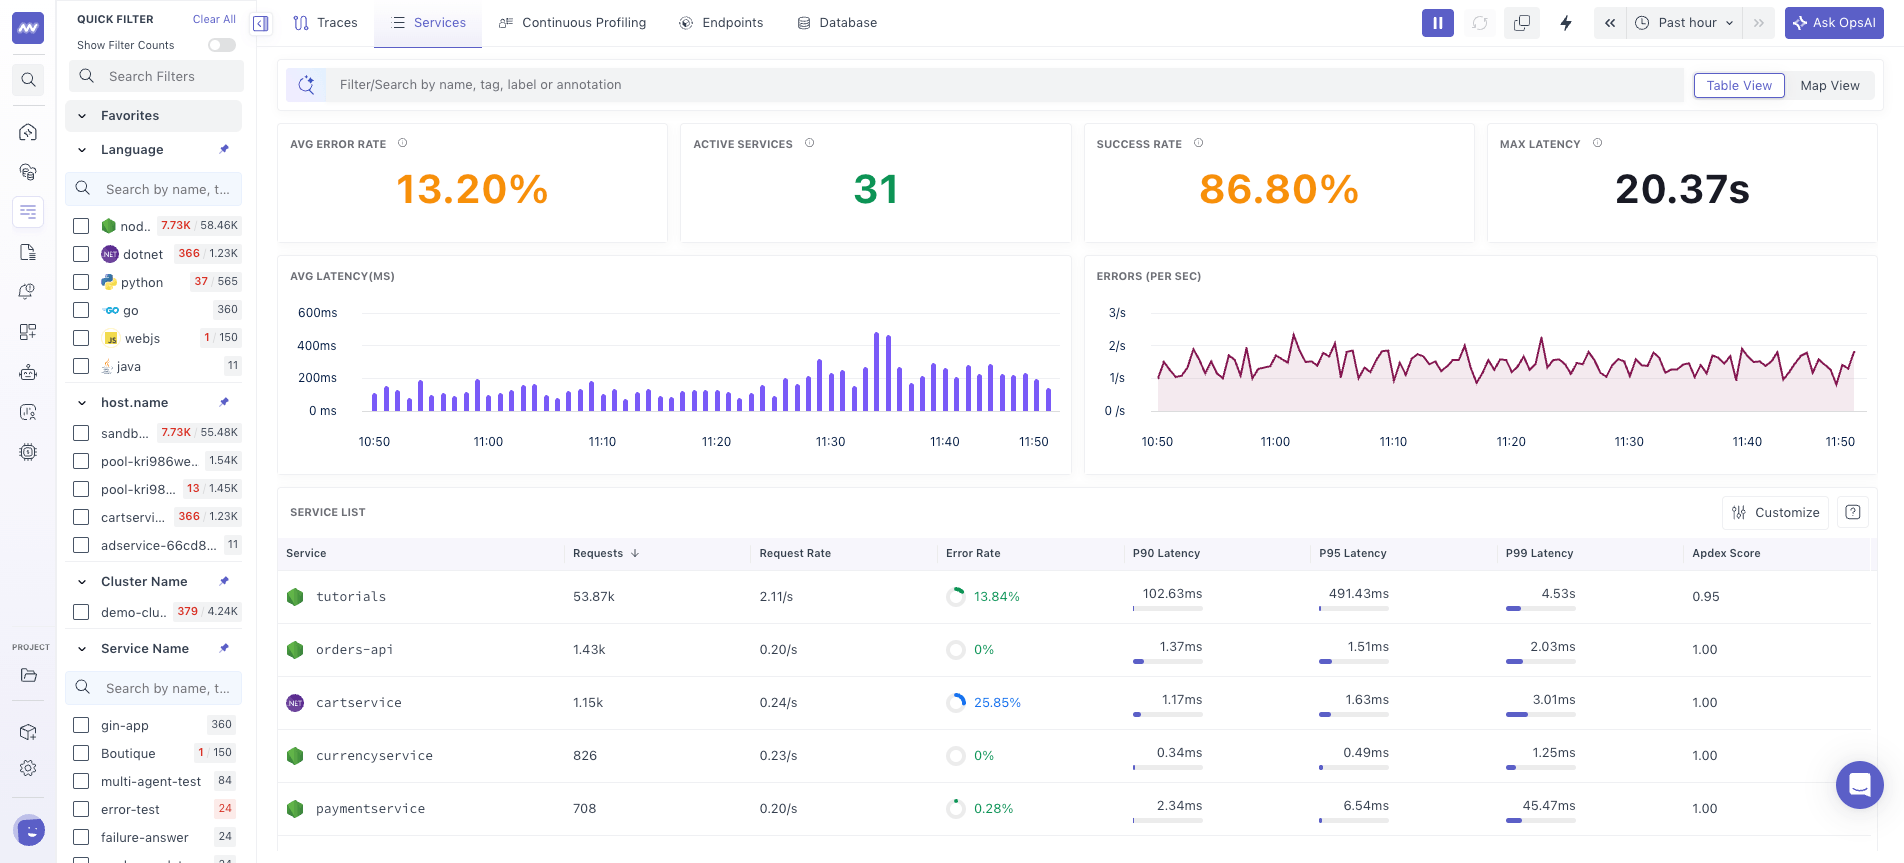This screenshot has height=863, width=1904.
Task: Open settings gear in left navigation
Action: pyautogui.click(x=28, y=768)
